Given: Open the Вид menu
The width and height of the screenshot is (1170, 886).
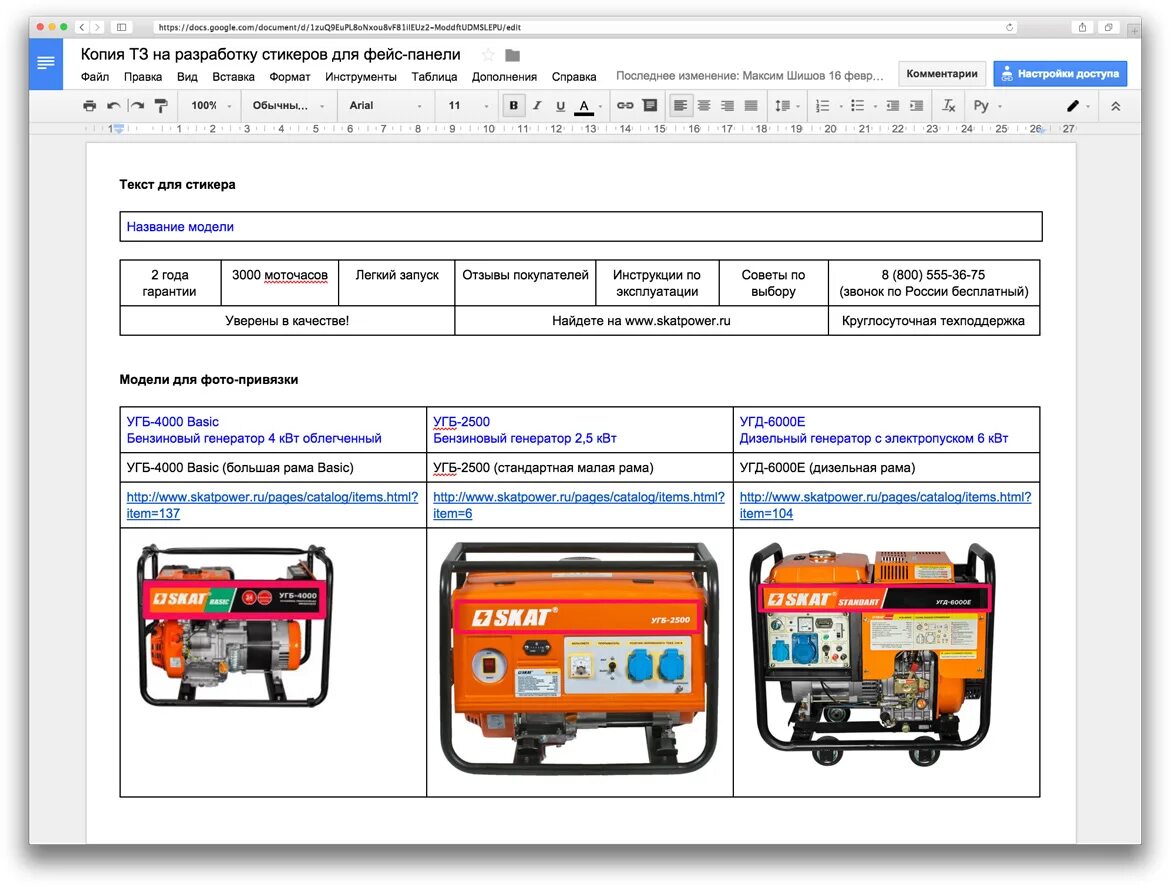Looking at the screenshot, I should [x=187, y=77].
